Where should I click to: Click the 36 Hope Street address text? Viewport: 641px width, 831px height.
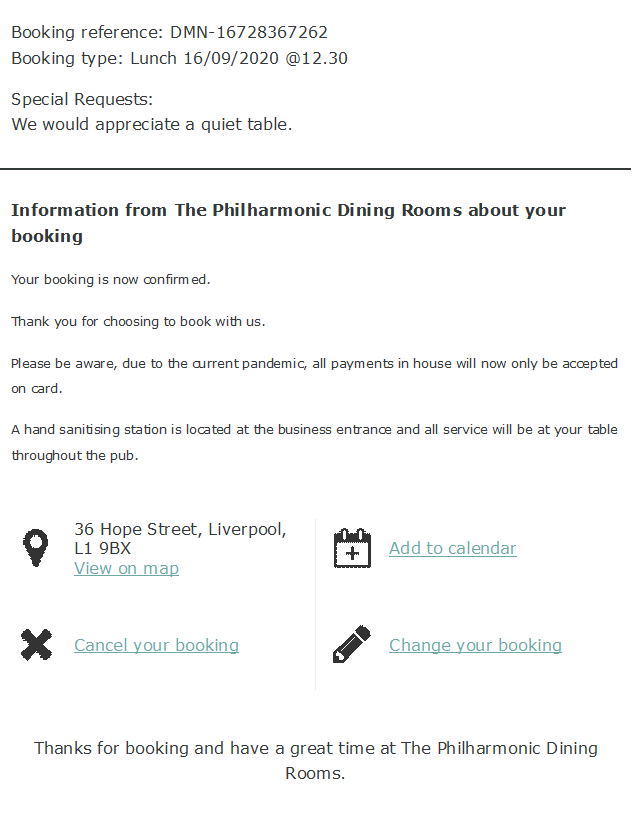tap(180, 529)
